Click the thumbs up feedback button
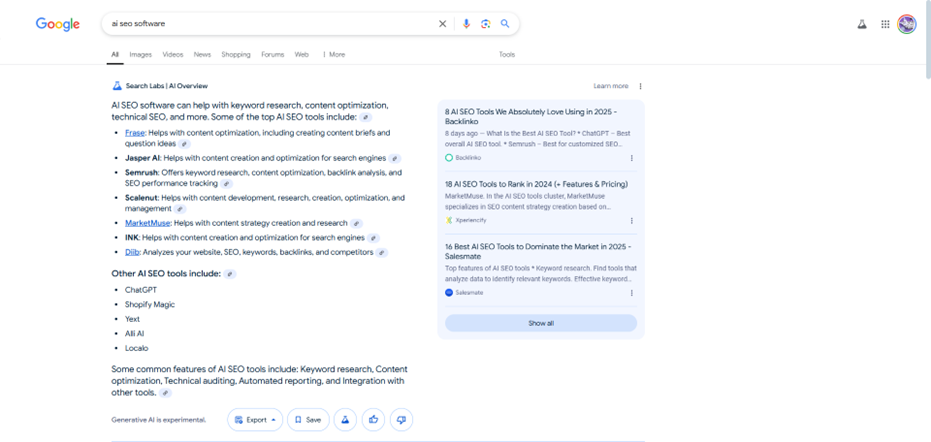Screen dimensions: 931x442 (x=373, y=420)
